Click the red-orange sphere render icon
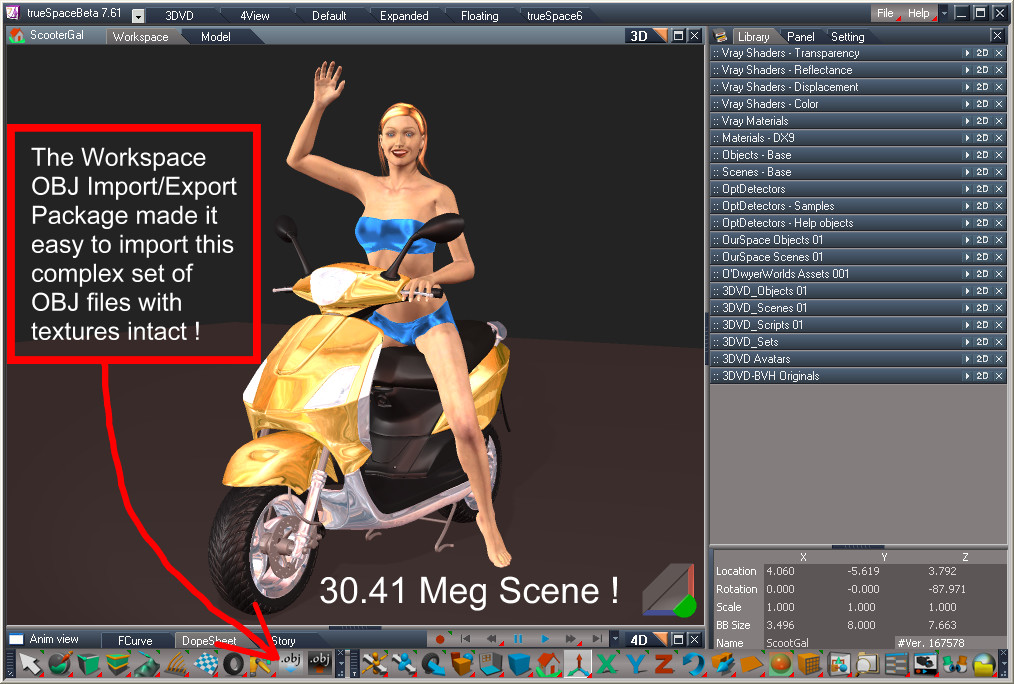Screen dimensions: 1014x684 coord(781,663)
